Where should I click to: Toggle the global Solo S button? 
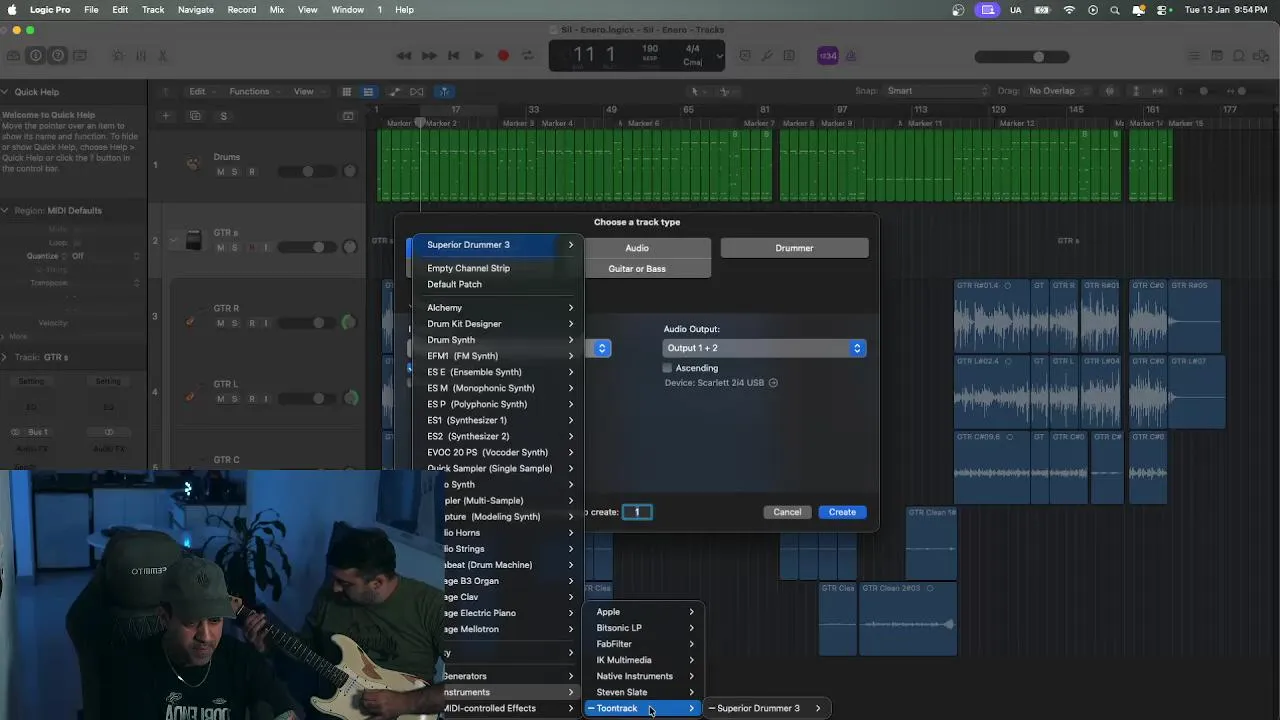tap(223, 116)
